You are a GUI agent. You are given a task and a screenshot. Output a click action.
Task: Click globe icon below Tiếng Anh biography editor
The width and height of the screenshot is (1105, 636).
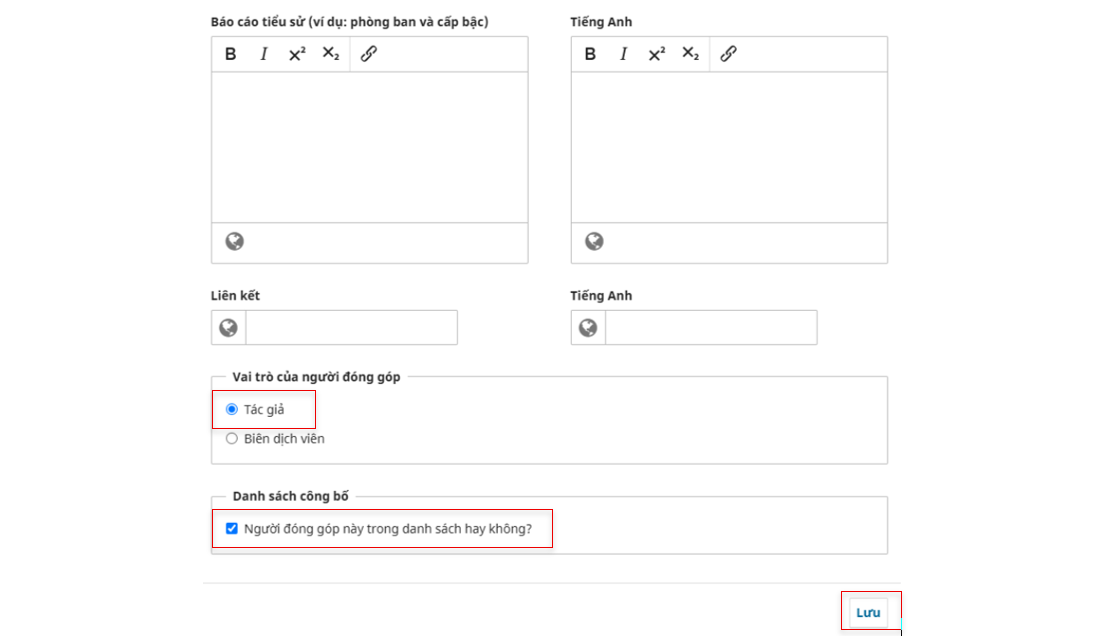click(x=594, y=241)
